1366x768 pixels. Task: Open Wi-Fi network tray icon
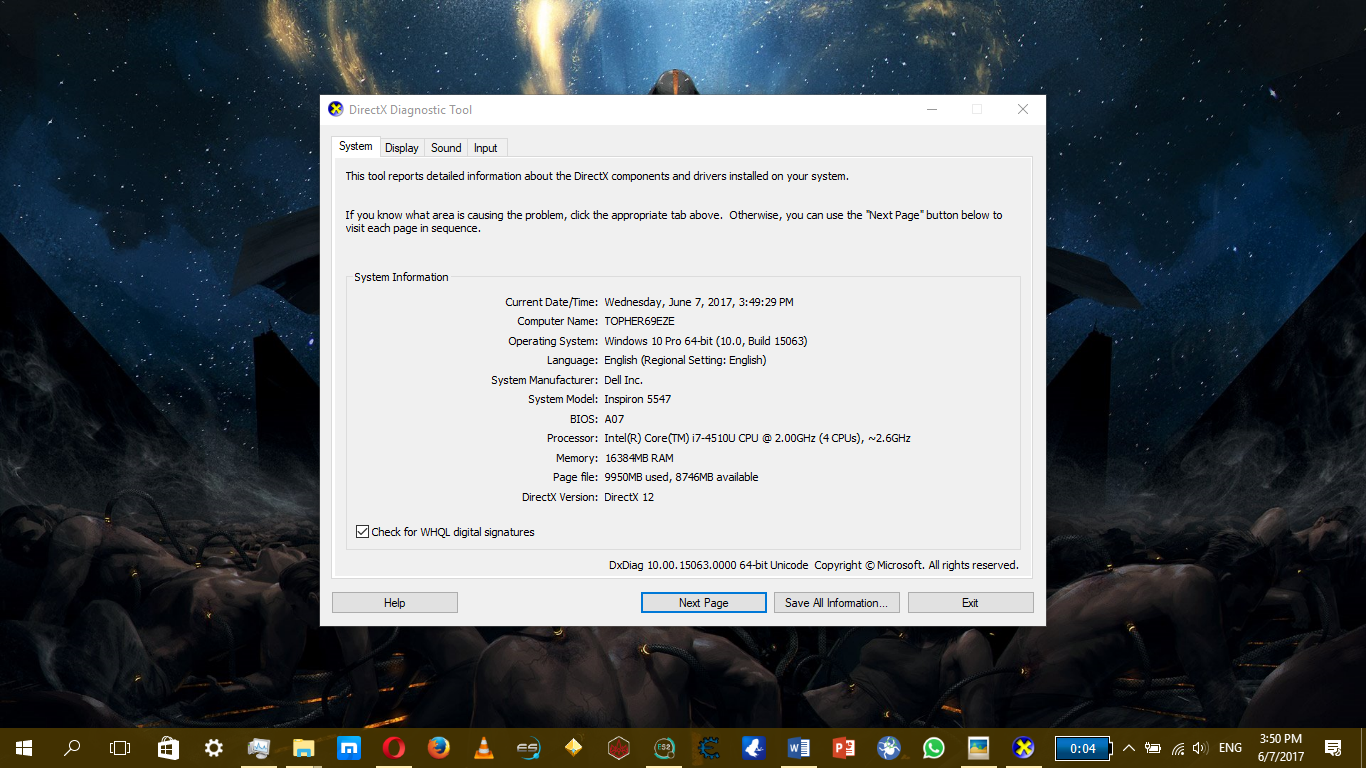click(1177, 748)
